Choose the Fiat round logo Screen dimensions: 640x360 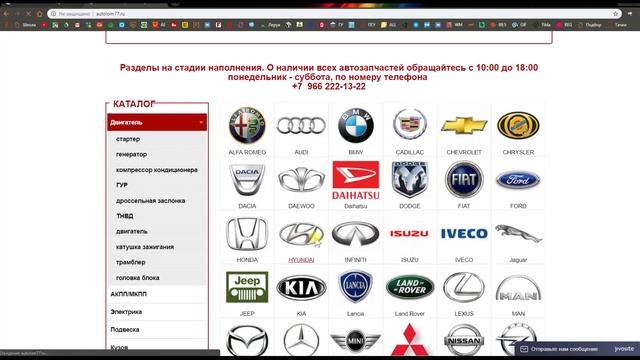coord(464,179)
